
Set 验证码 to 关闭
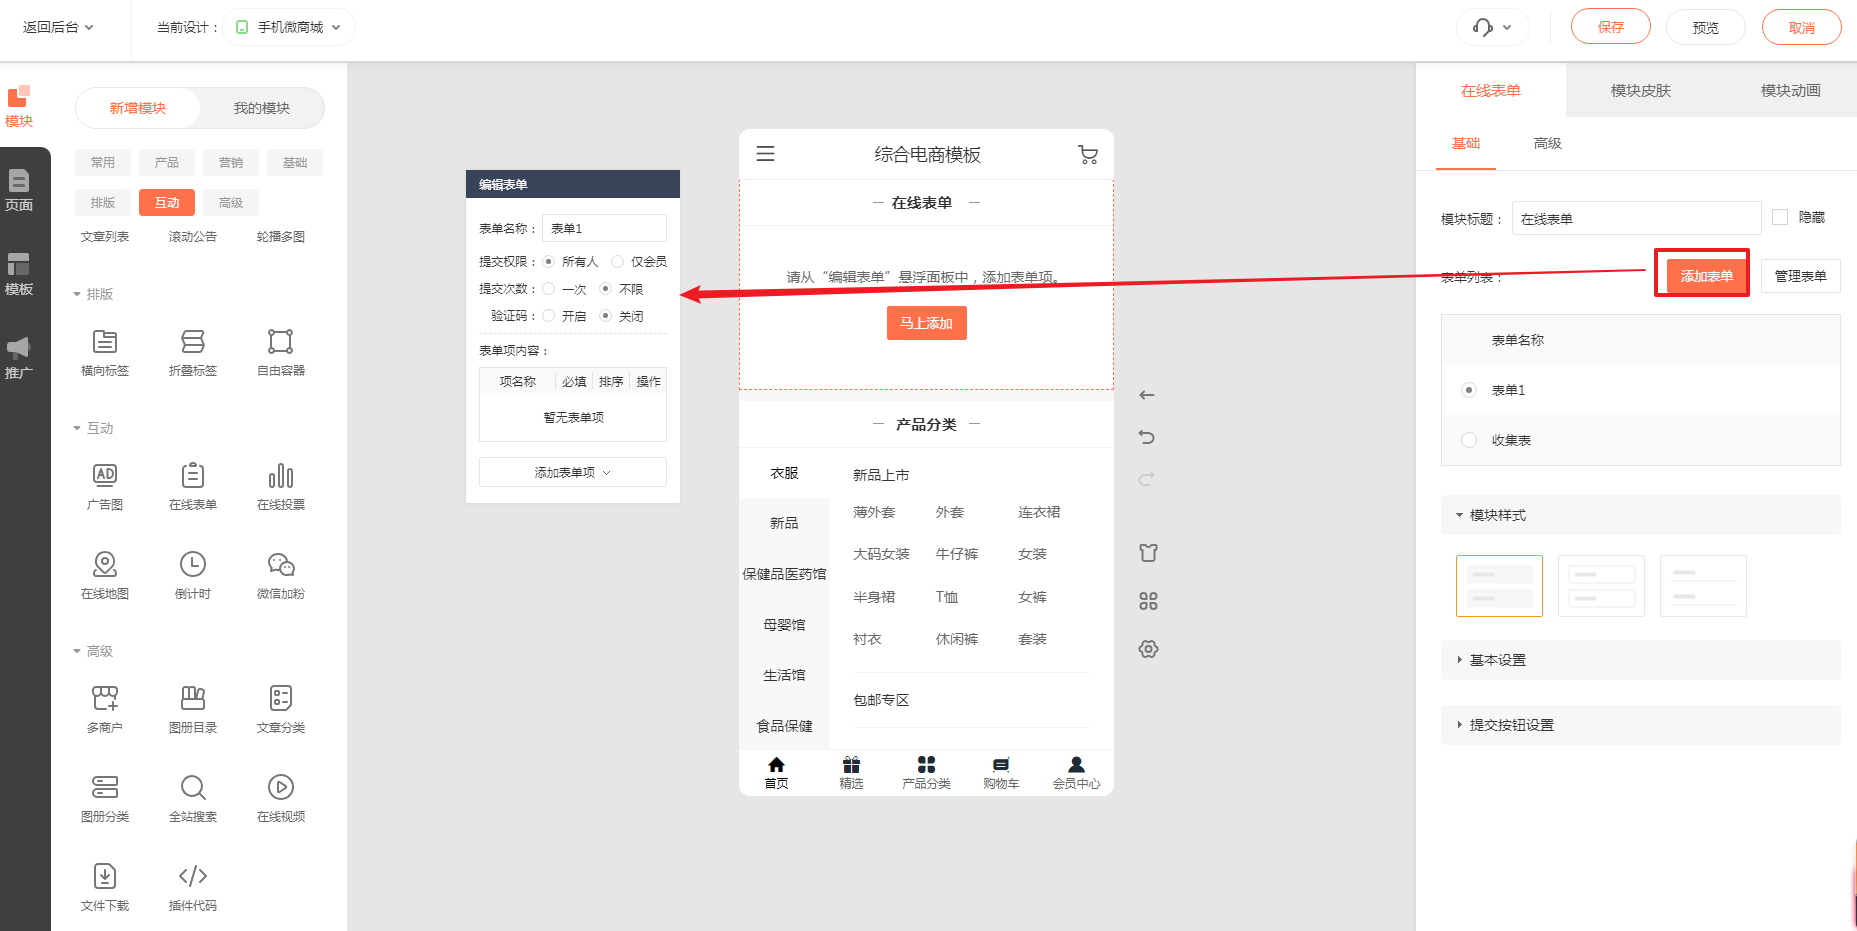click(605, 316)
